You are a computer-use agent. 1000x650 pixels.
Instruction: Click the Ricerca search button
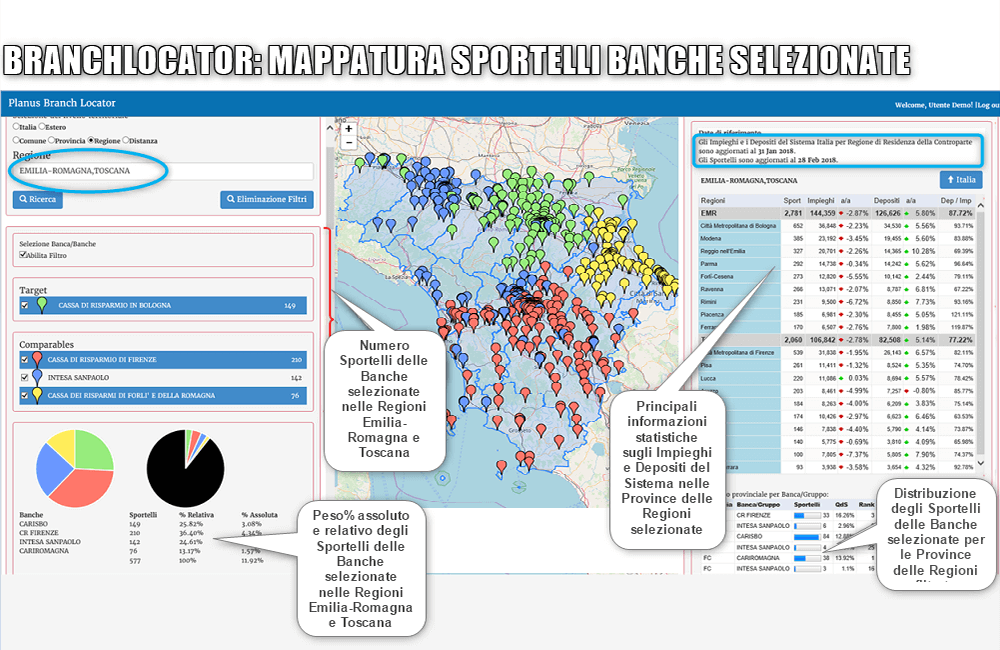(38, 200)
